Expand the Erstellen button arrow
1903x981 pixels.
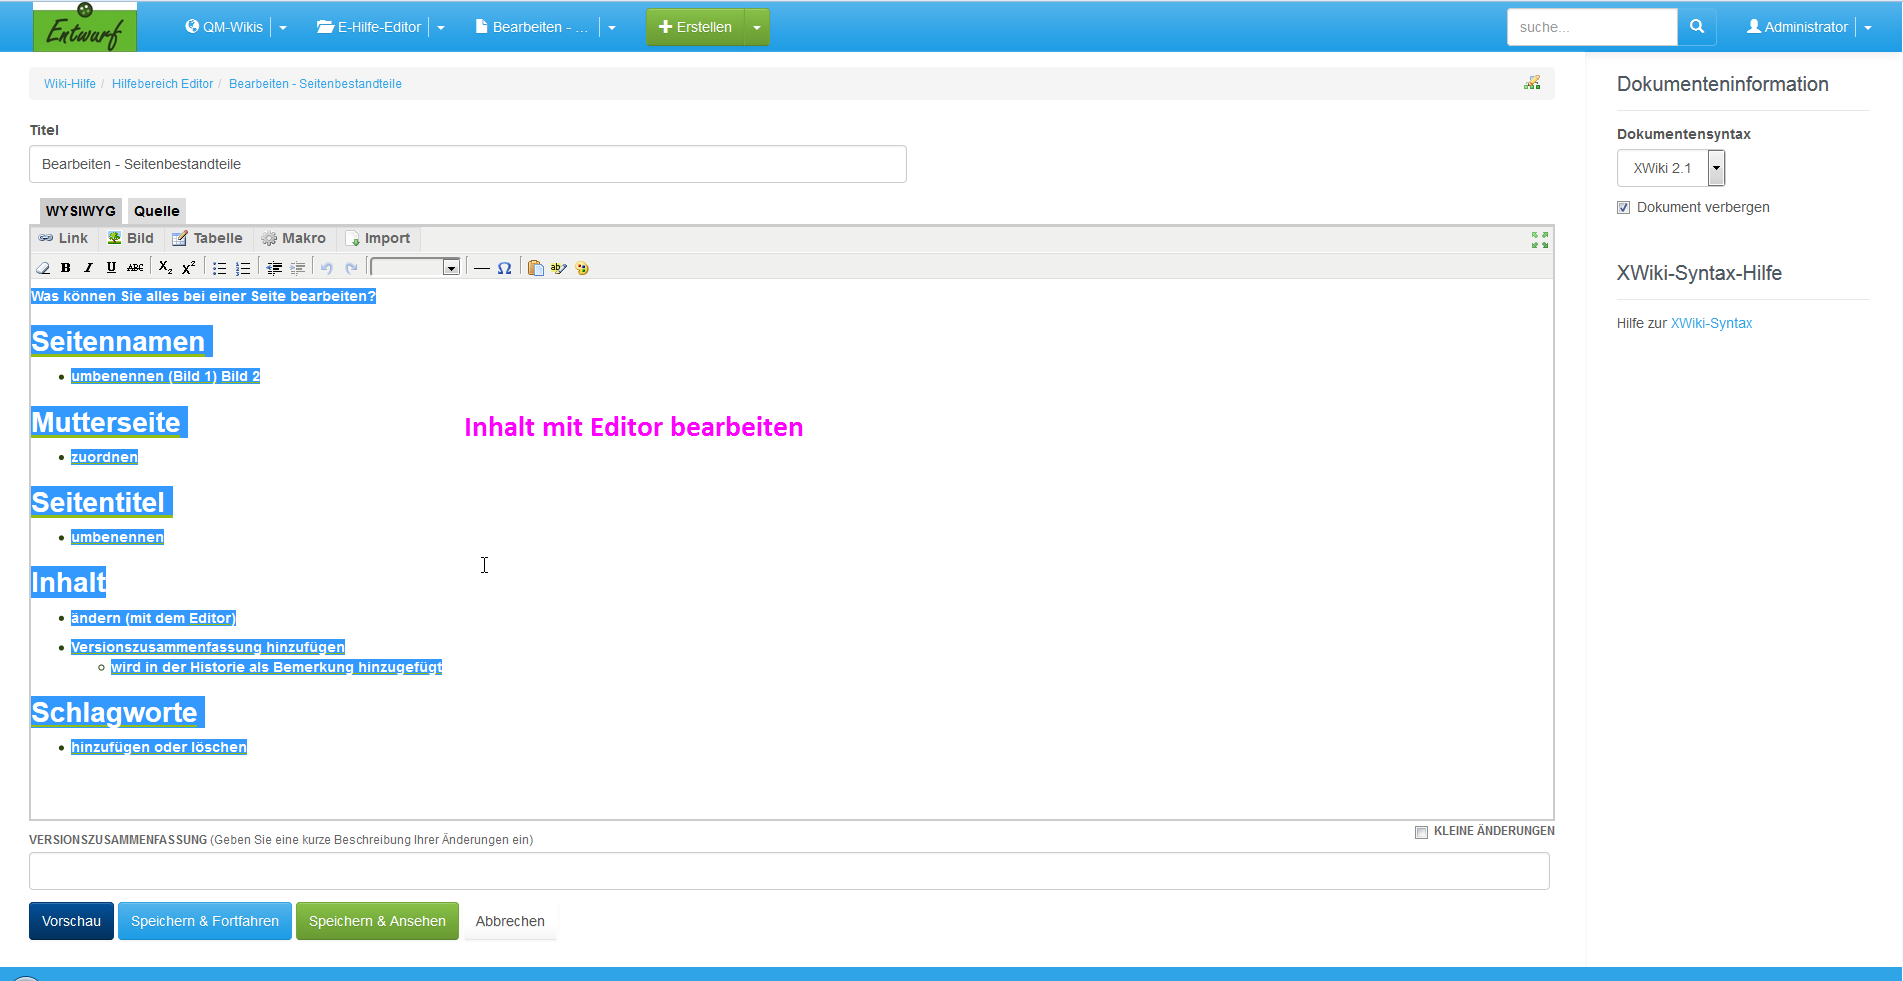tap(757, 27)
